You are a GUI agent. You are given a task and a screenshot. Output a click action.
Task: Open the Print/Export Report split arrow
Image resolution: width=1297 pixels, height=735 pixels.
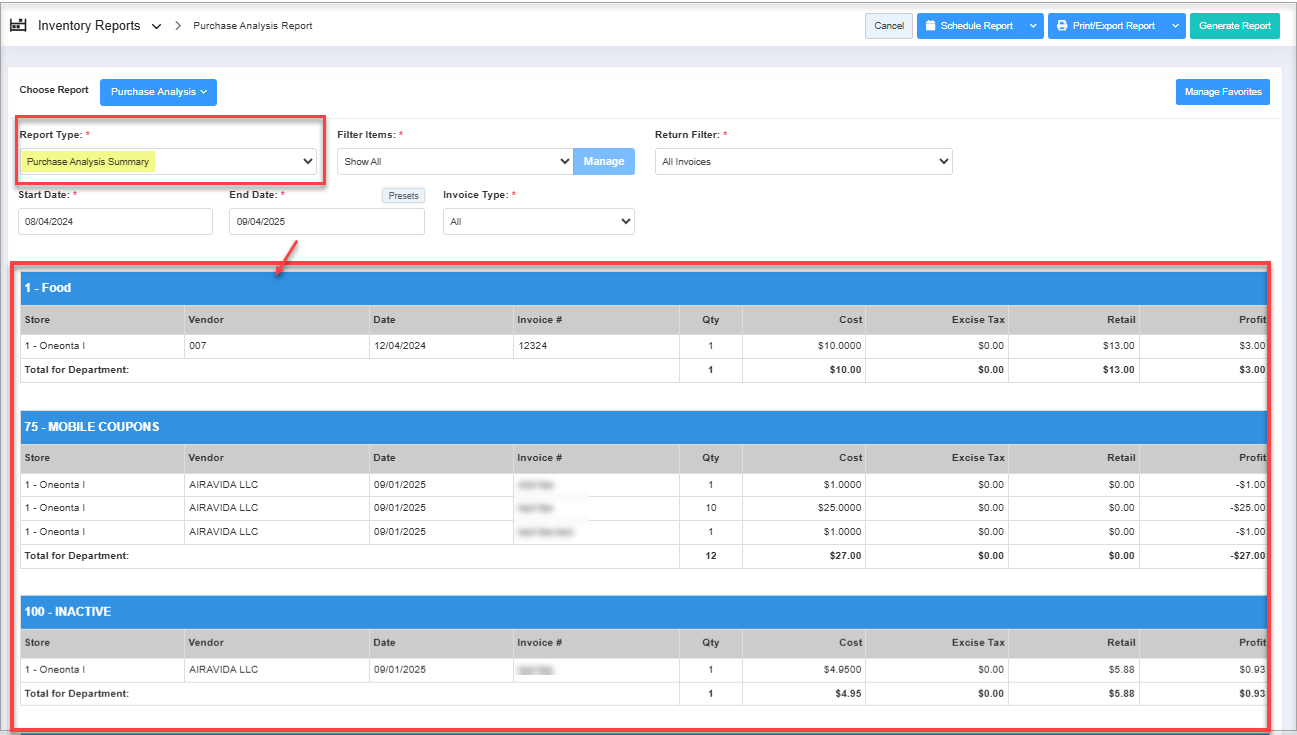[1174, 26]
